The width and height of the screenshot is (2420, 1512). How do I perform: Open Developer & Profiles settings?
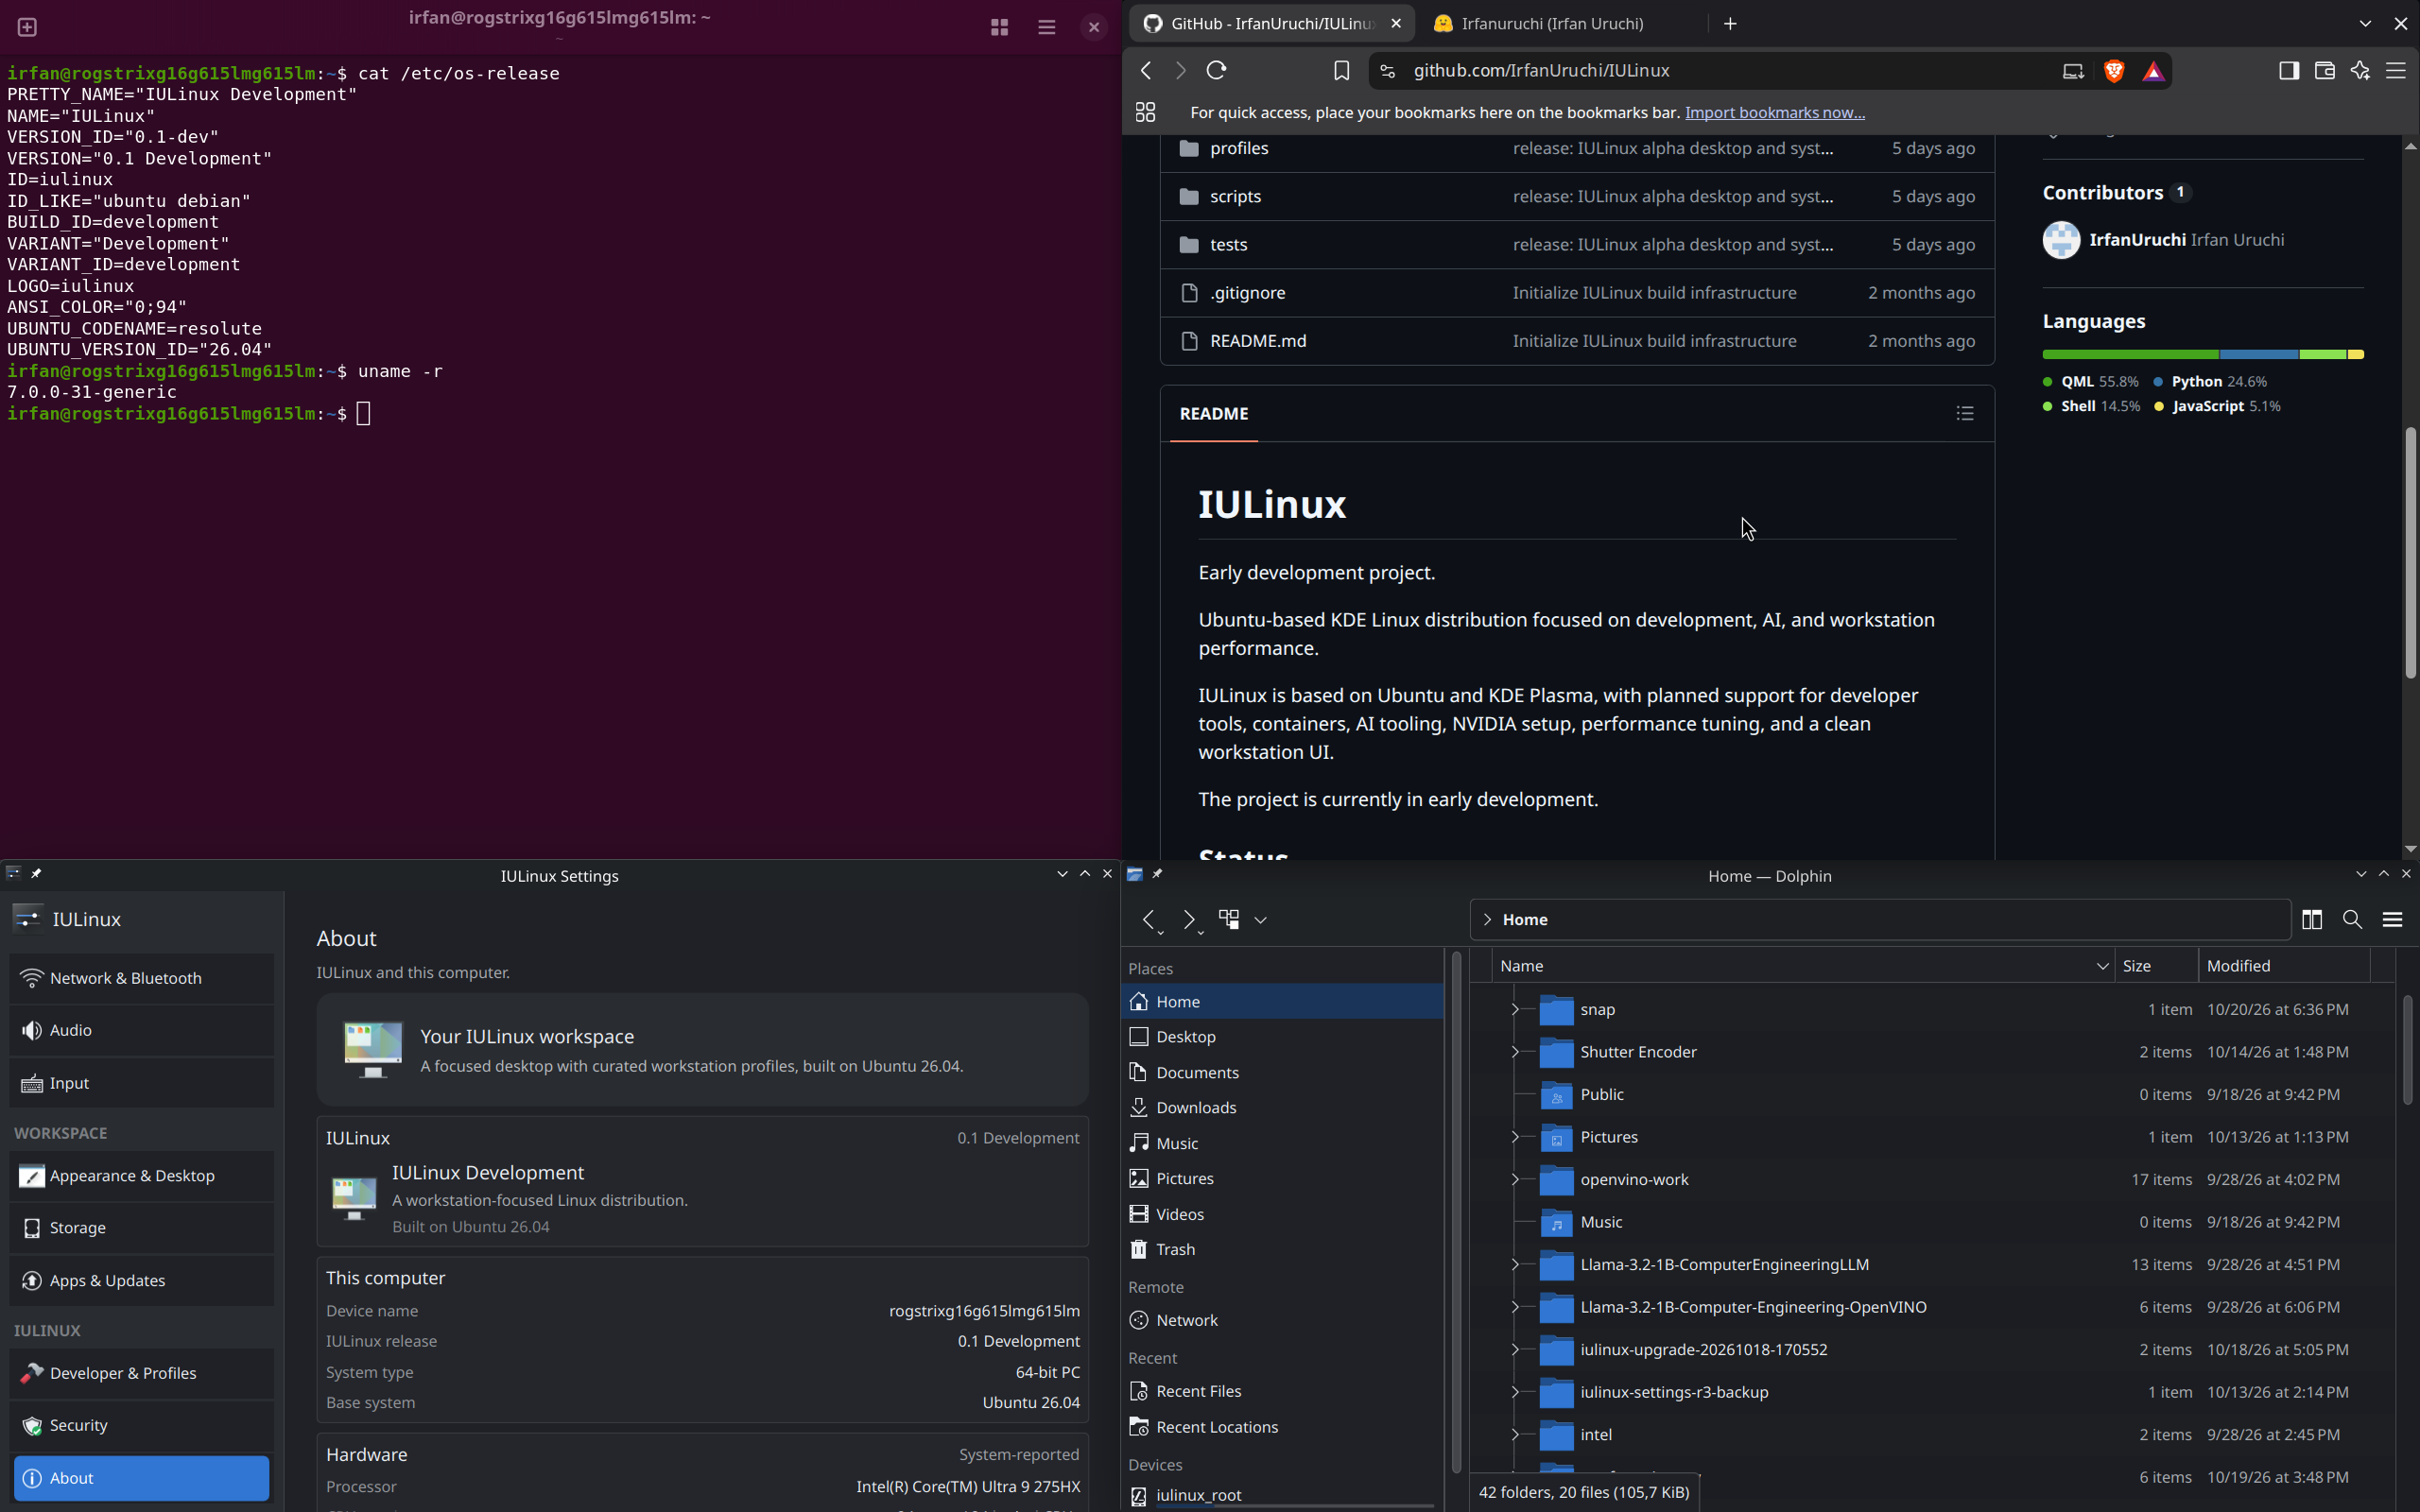(x=141, y=1373)
